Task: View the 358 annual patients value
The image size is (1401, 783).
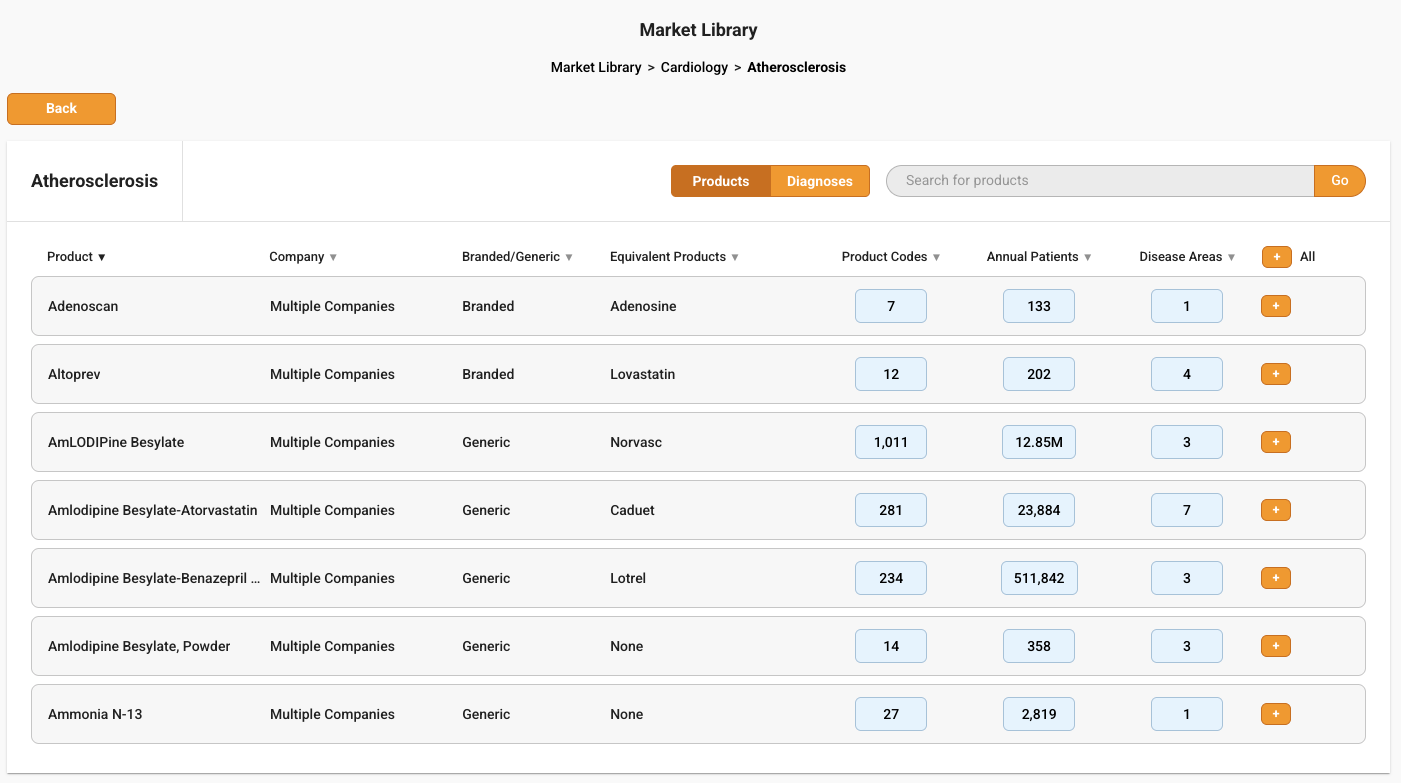Action: [x=1039, y=646]
